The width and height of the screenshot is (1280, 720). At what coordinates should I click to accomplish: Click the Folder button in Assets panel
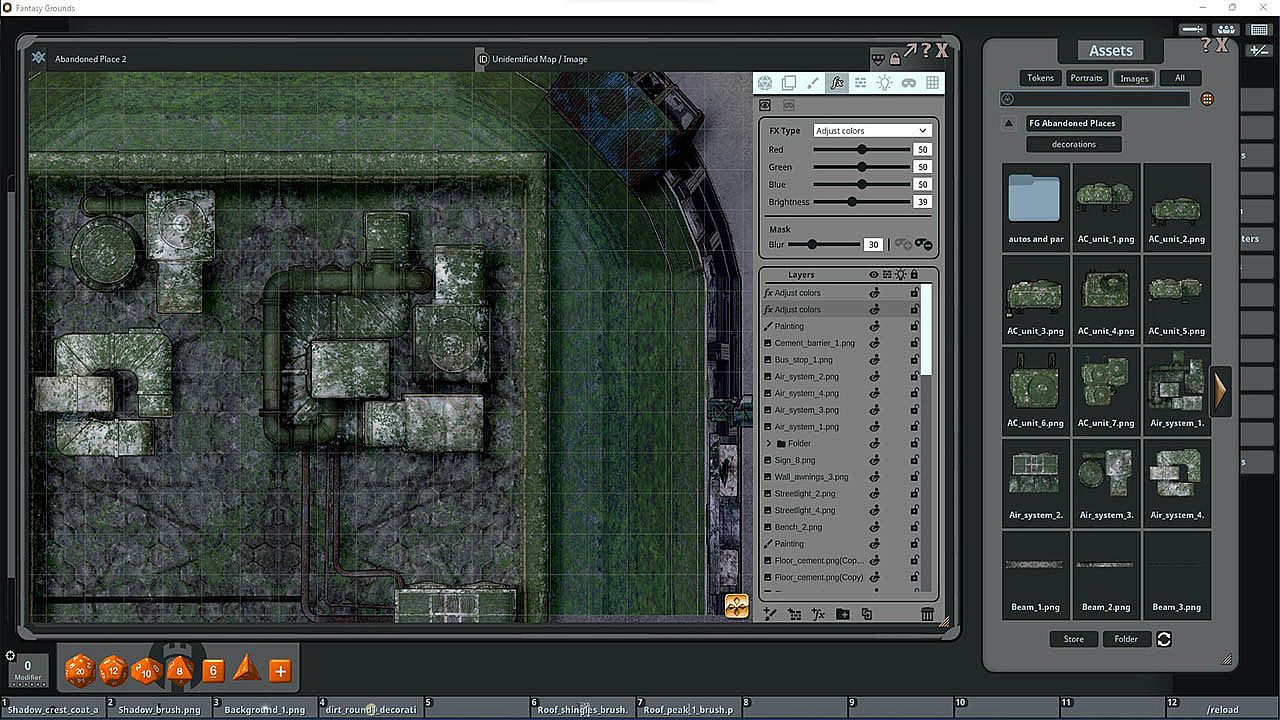click(1126, 639)
